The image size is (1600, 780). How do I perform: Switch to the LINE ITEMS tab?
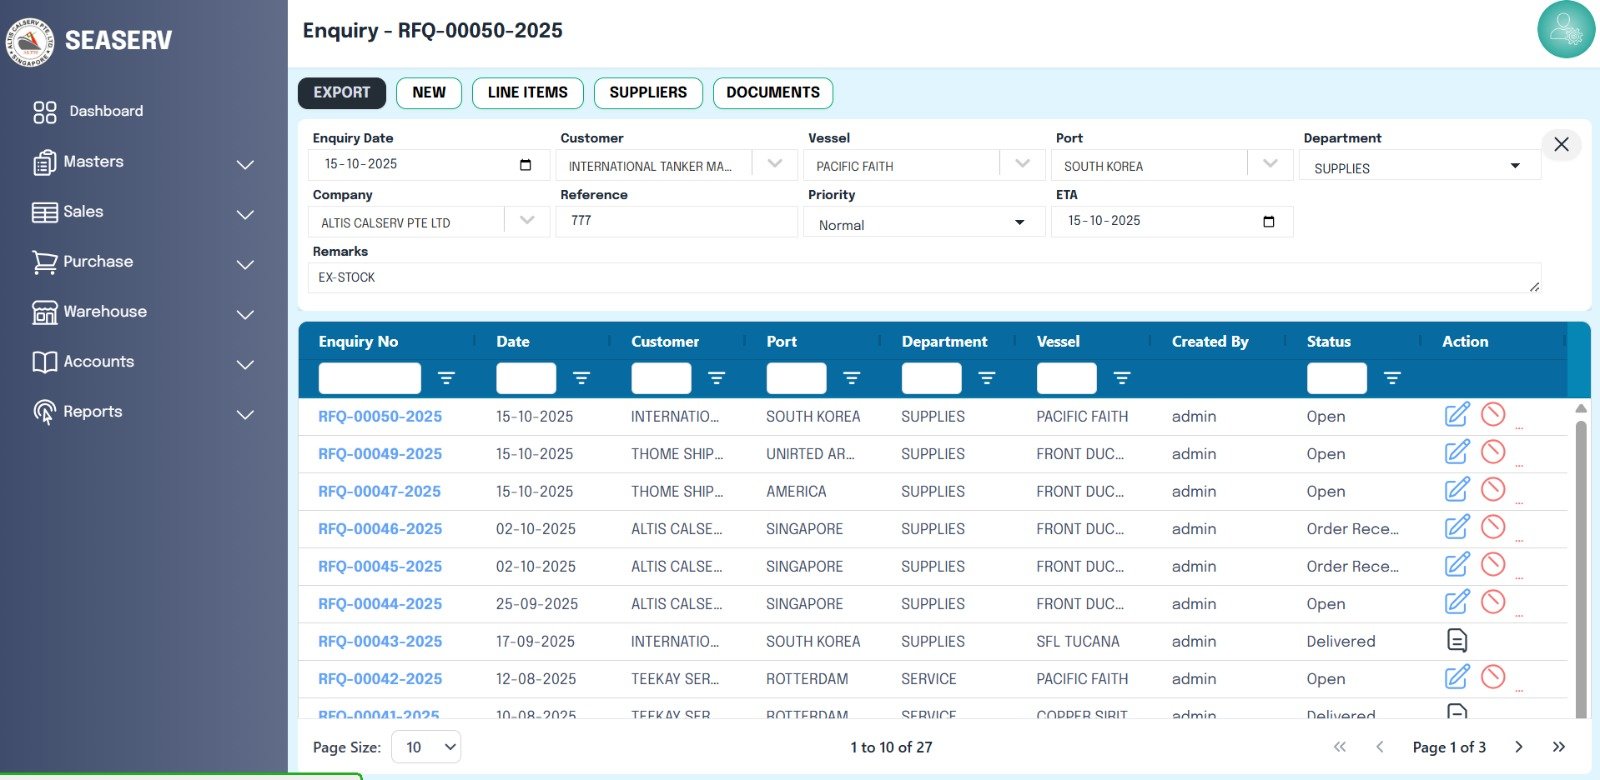[527, 92]
